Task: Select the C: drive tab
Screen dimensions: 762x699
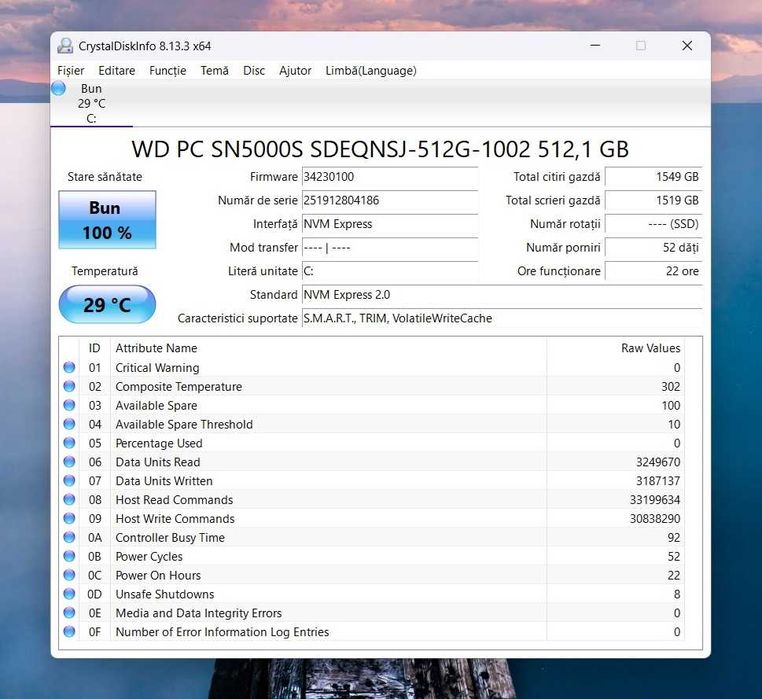Action: click(x=91, y=104)
